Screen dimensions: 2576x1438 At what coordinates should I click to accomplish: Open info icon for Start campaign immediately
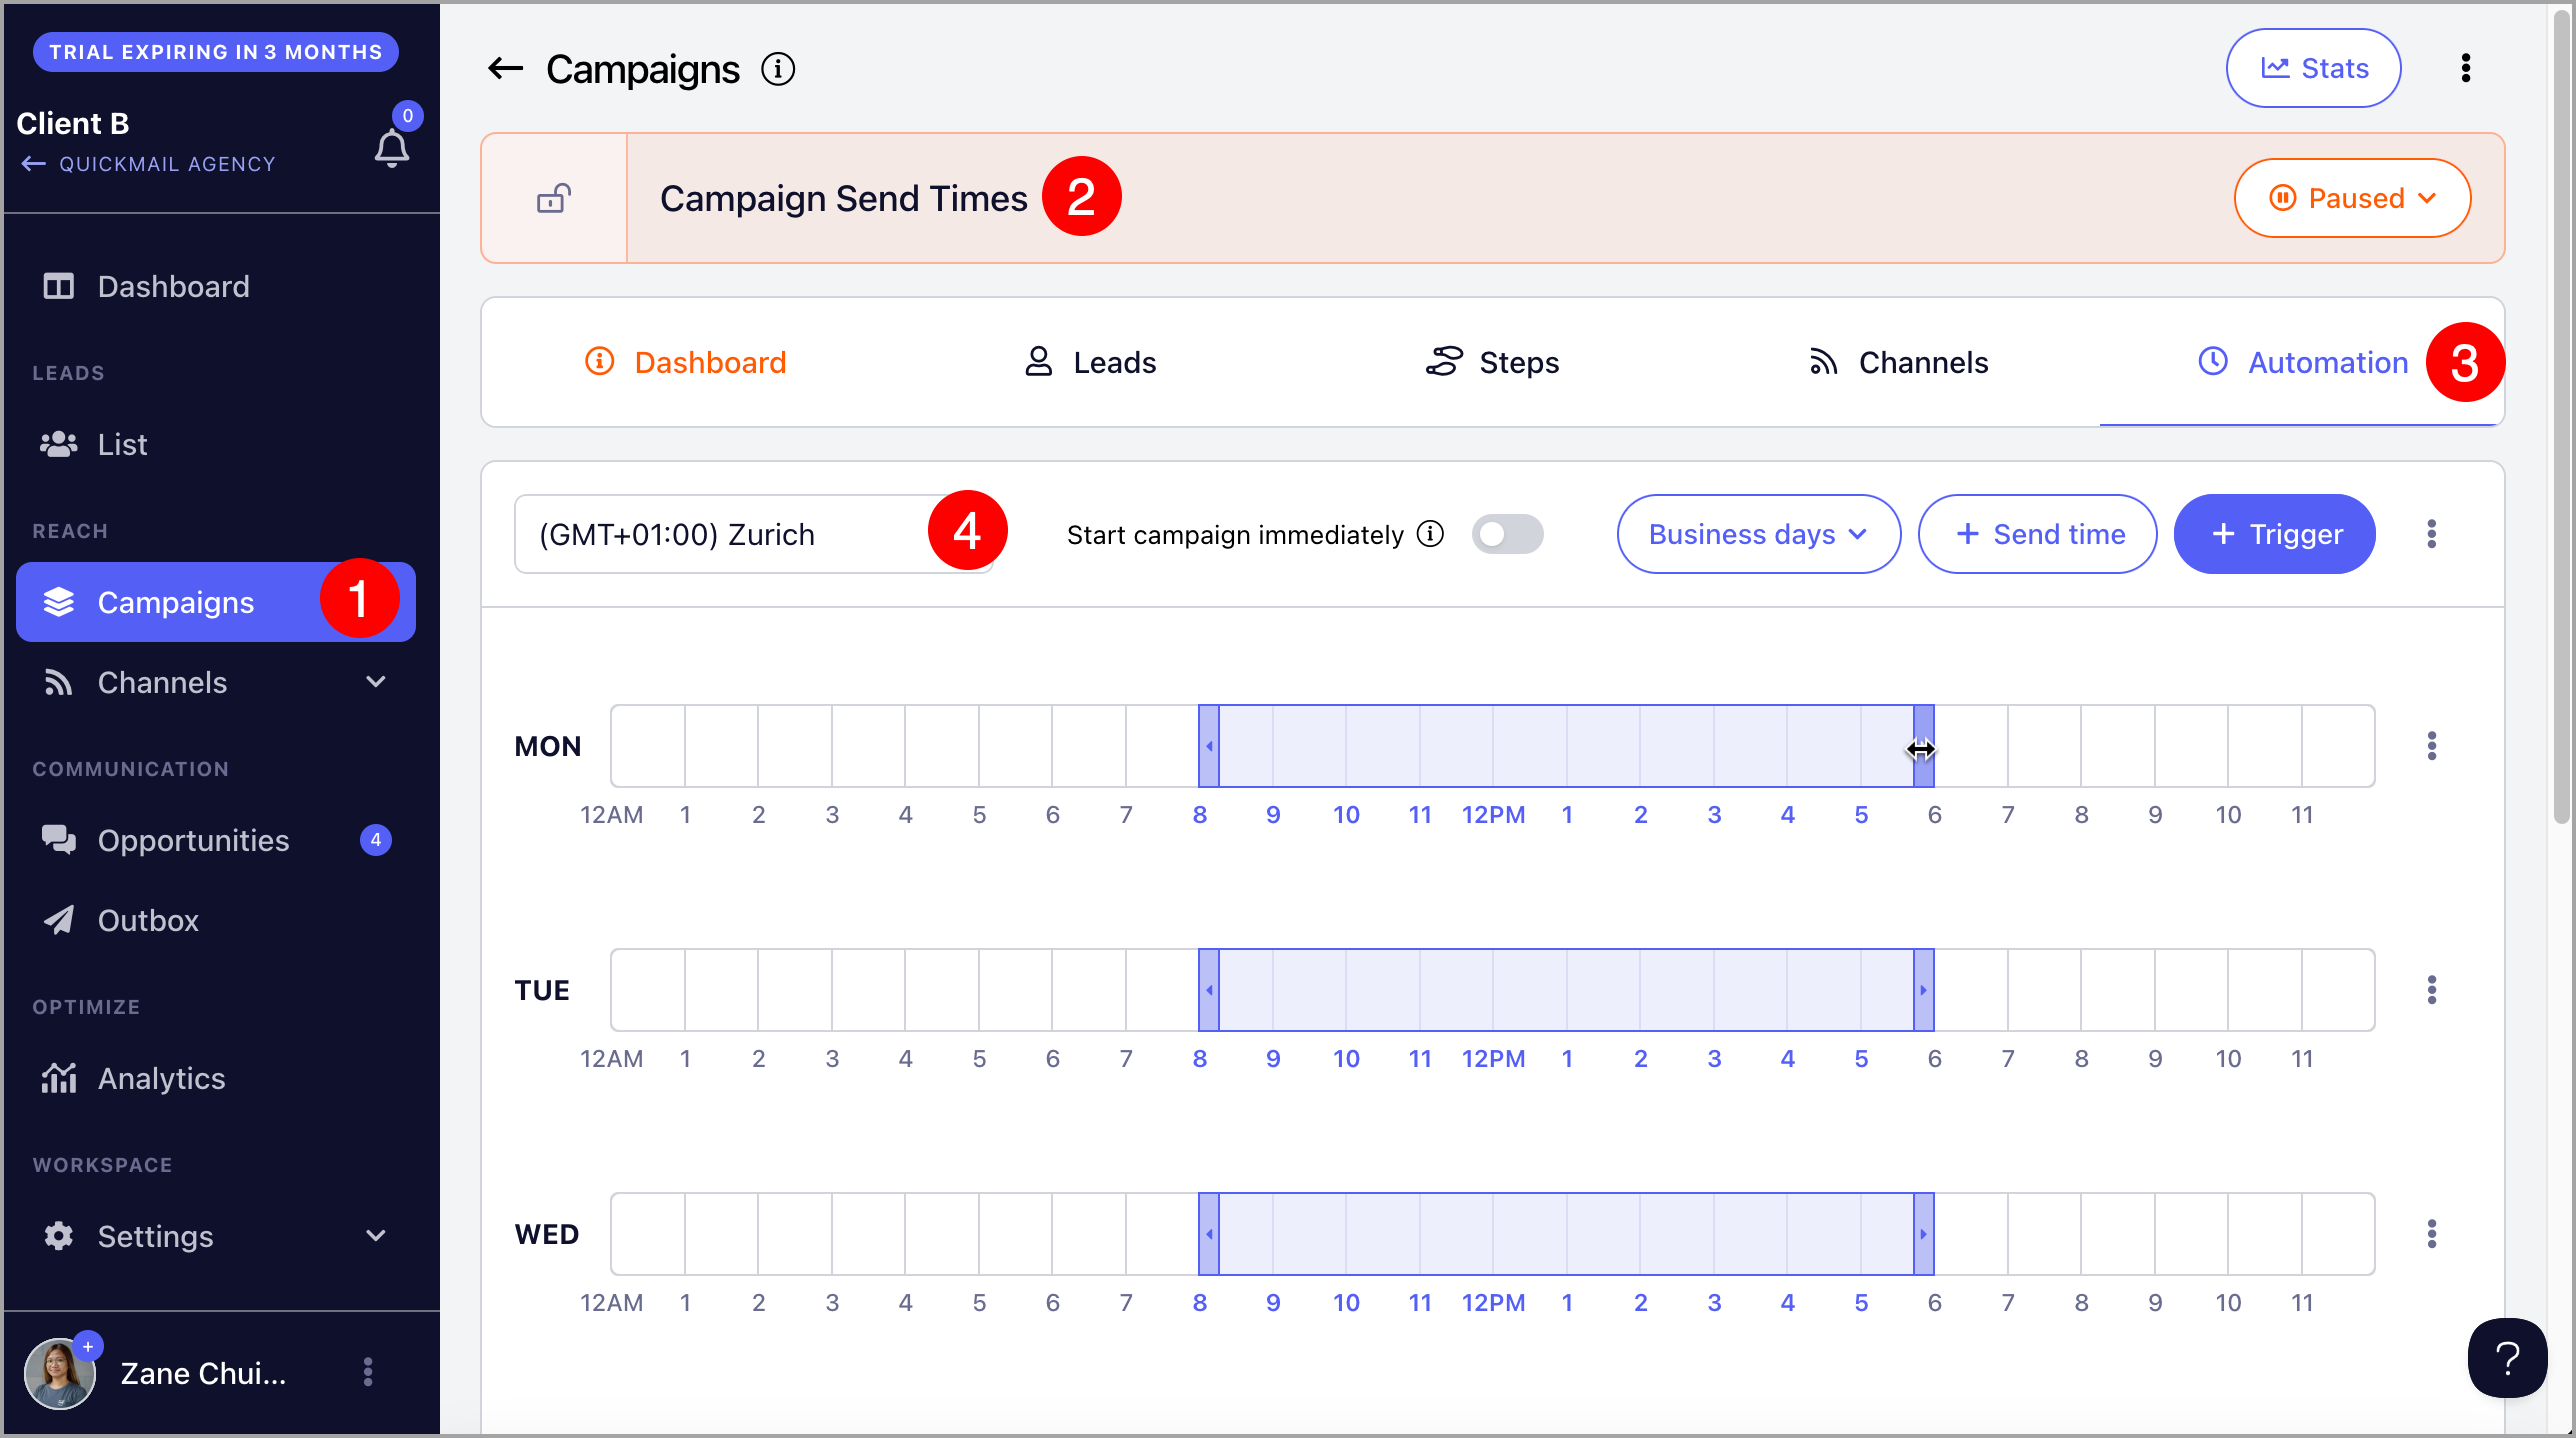pyautogui.click(x=1431, y=534)
